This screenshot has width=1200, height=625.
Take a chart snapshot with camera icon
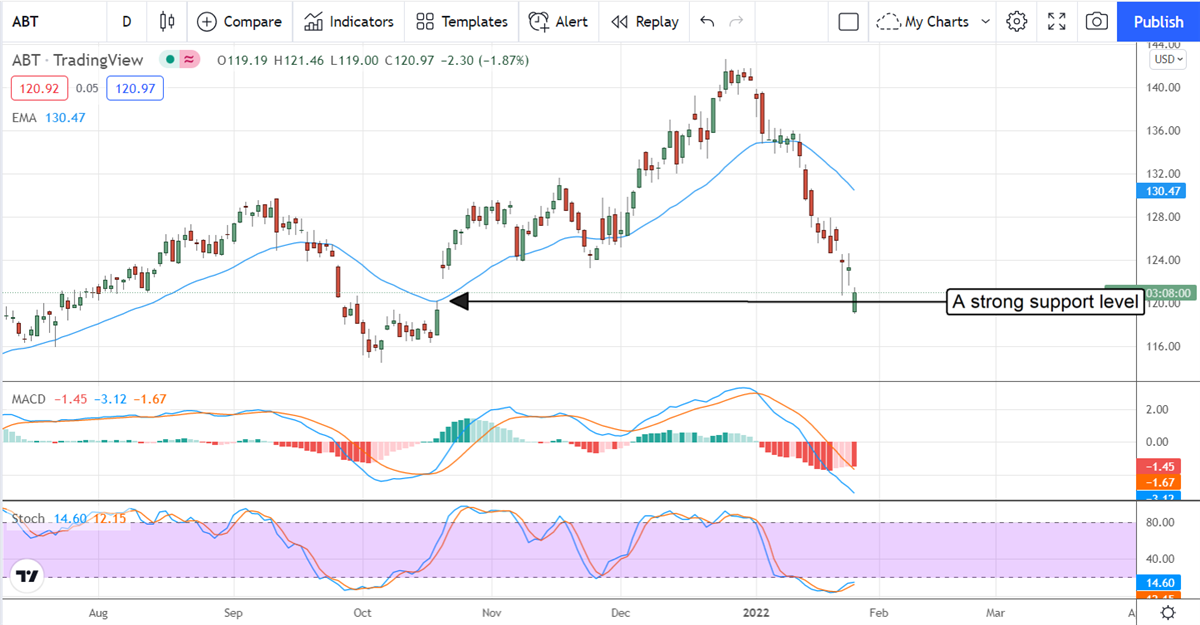(x=1097, y=21)
